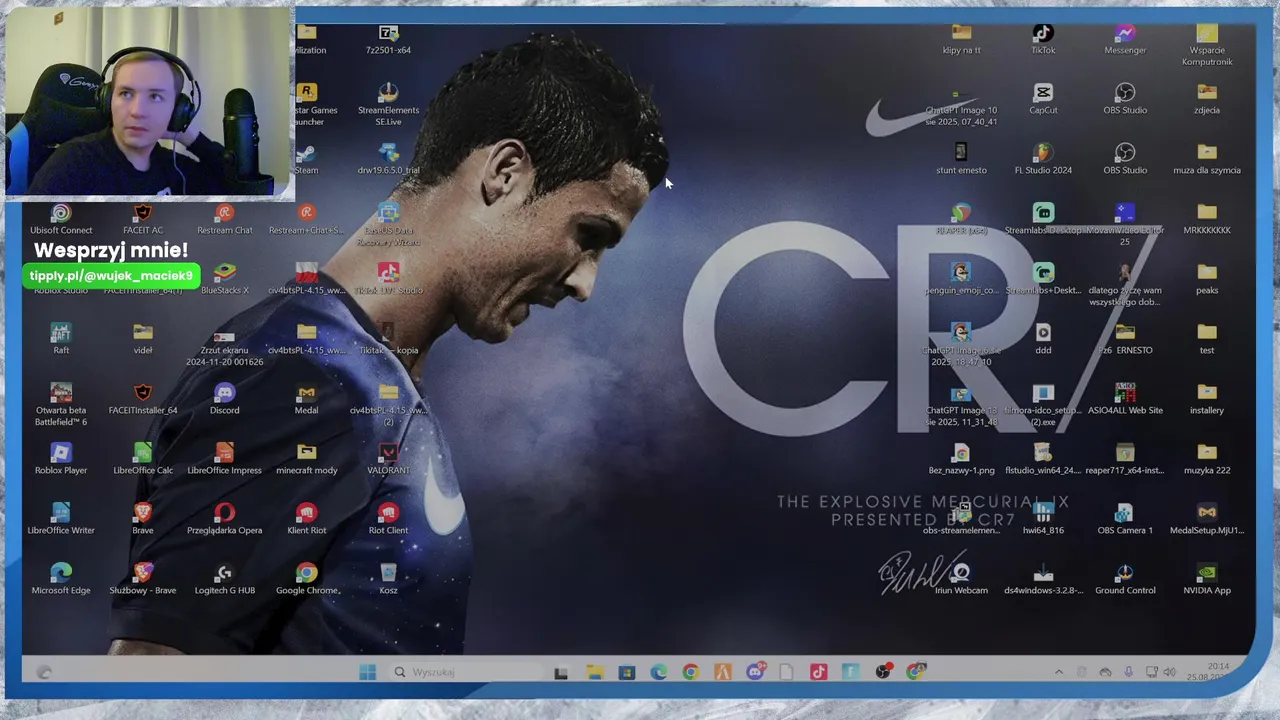Viewport: 1280px width, 720px height.
Task: Open OBS Studio from the taskbar
Action: (882, 672)
